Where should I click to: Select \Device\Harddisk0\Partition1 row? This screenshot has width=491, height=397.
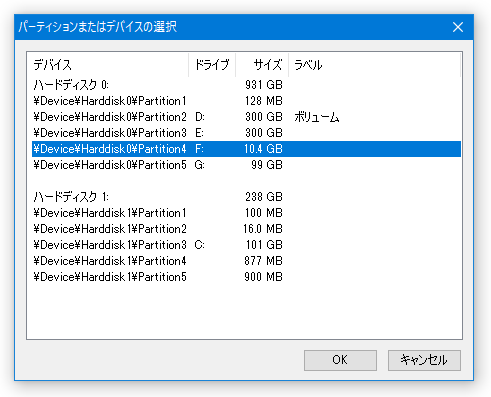tap(246, 101)
